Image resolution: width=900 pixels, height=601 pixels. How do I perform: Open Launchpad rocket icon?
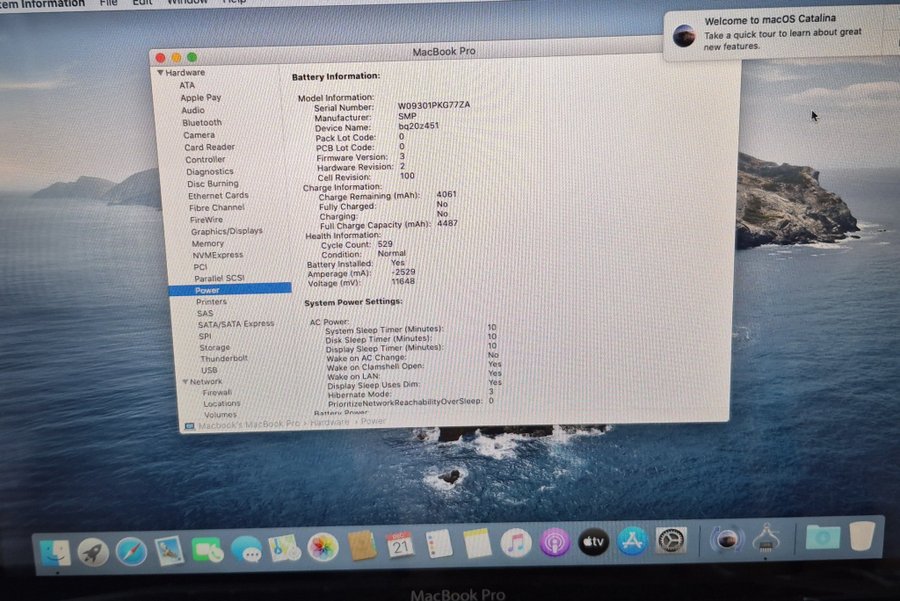(93, 551)
